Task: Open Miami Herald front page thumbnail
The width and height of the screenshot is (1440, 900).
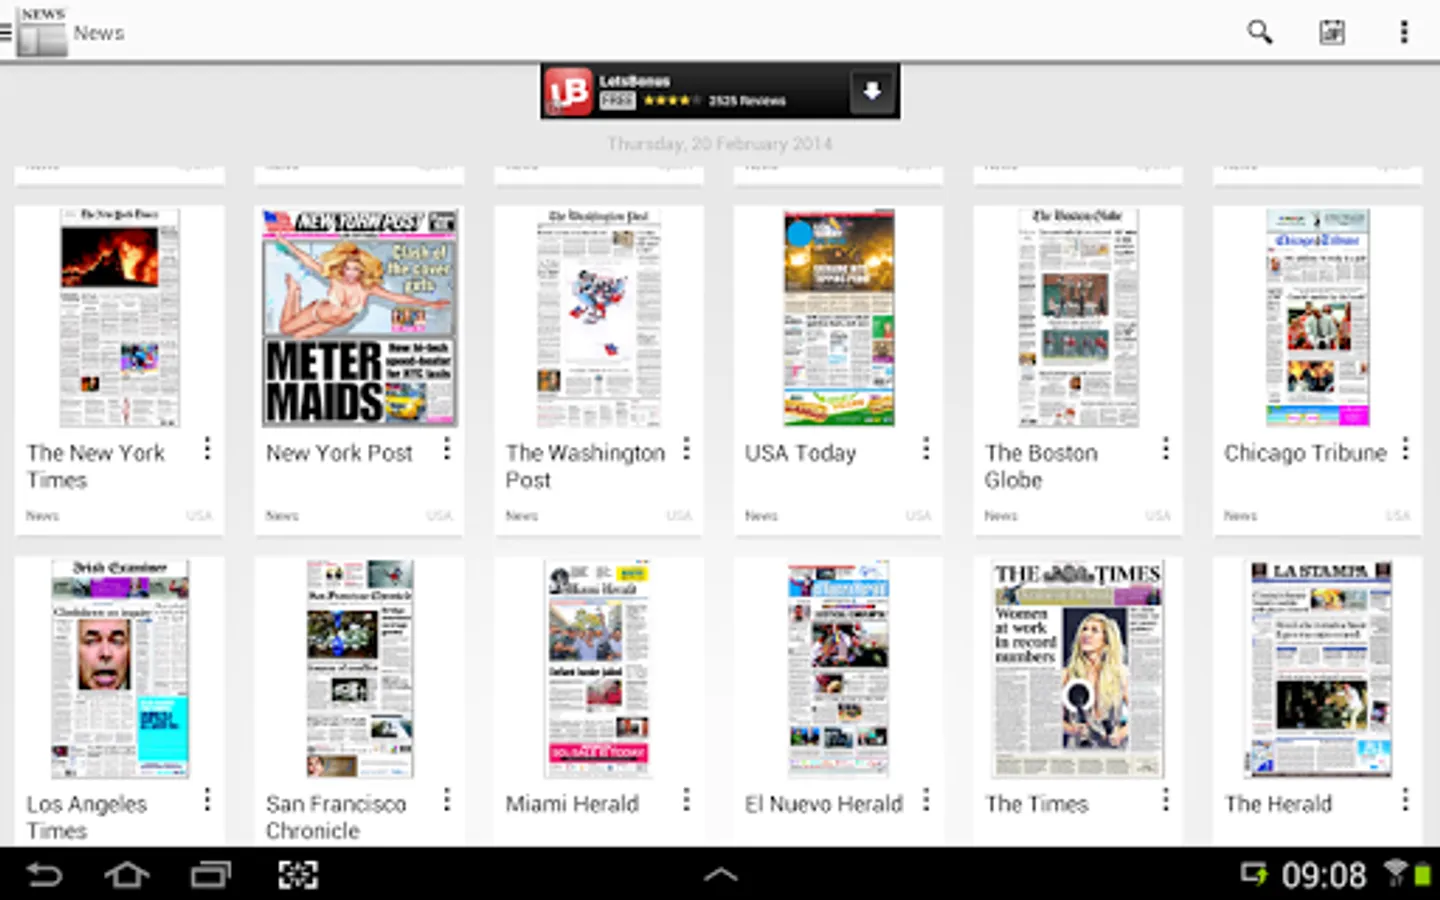Action: (599, 669)
